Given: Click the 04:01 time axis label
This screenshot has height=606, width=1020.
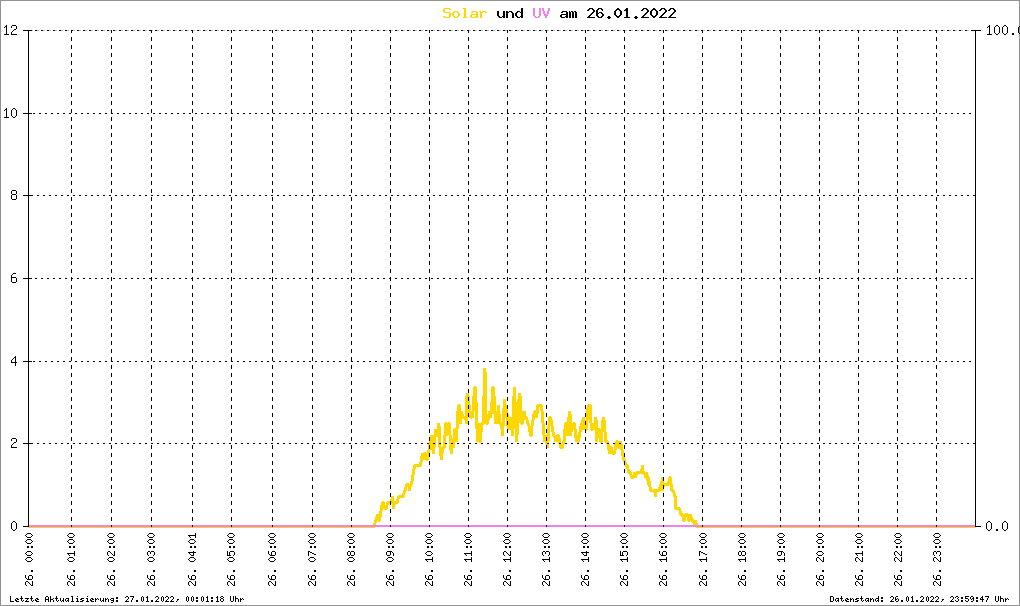Looking at the screenshot, I should pyautogui.click(x=193, y=560).
